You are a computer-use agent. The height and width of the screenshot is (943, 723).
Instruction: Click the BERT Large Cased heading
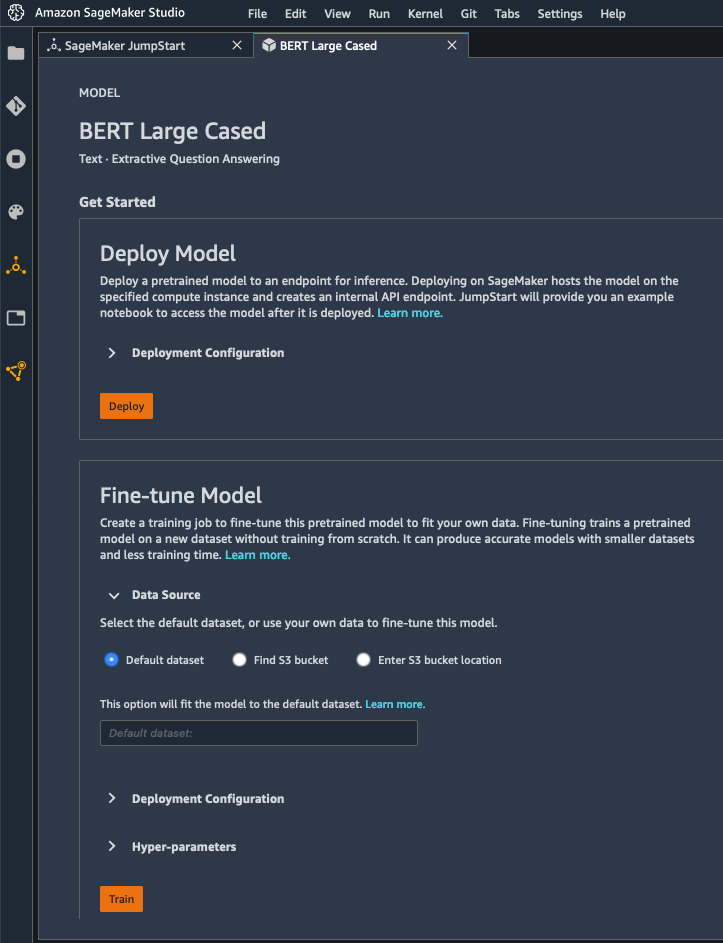pos(173,131)
